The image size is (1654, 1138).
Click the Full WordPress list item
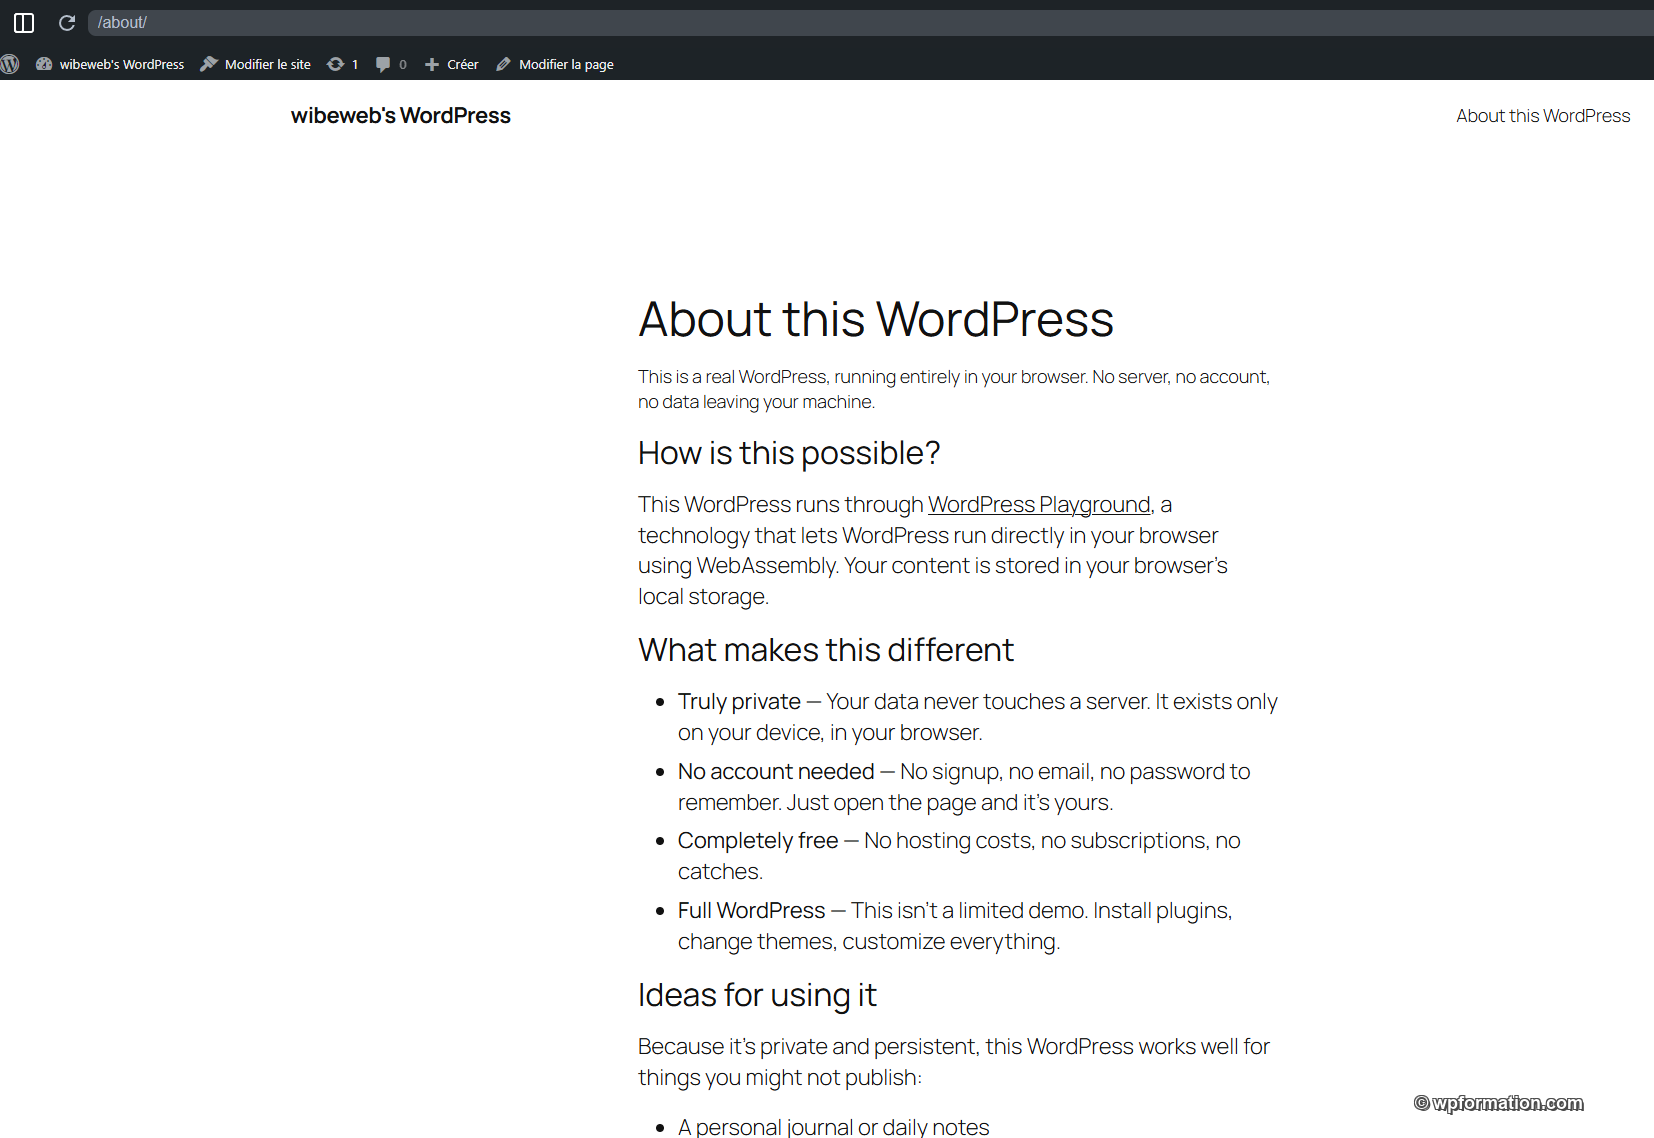tap(955, 926)
